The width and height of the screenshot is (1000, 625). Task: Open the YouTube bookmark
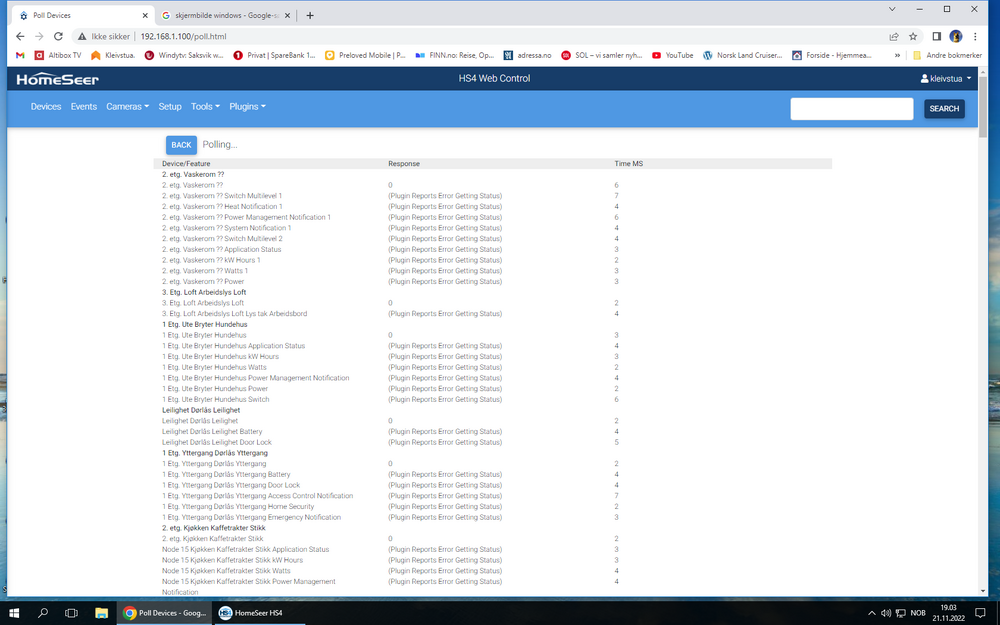click(672, 55)
